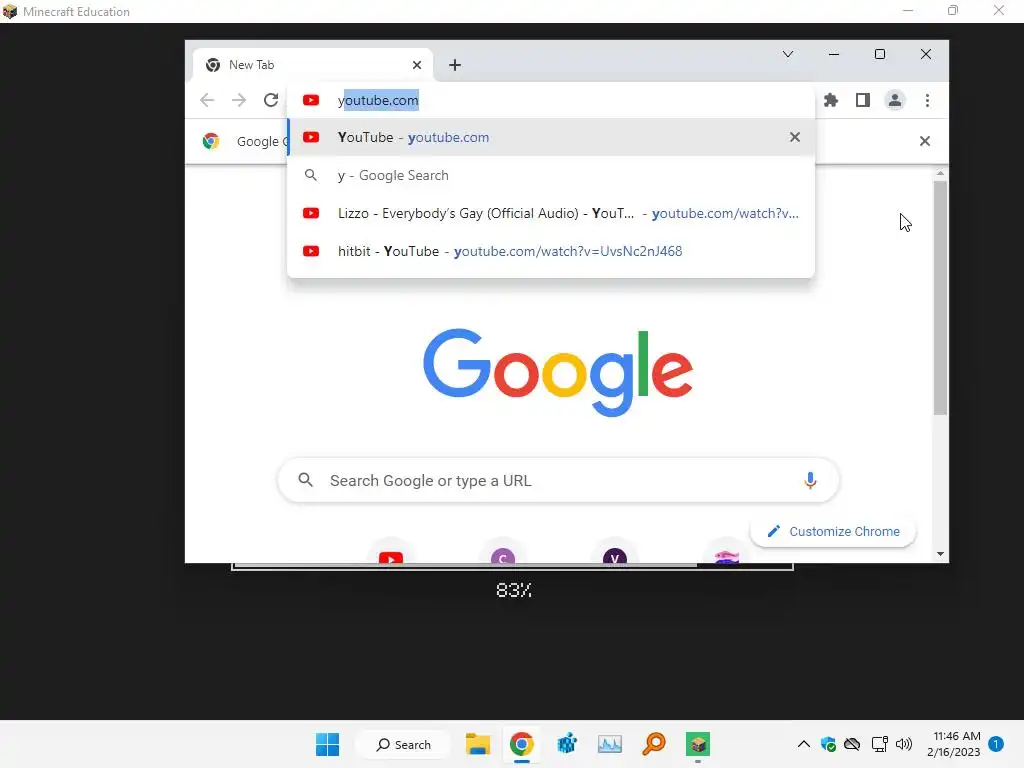
Task: Open the network status tray icon
Action: pyautogui.click(x=880, y=744)
